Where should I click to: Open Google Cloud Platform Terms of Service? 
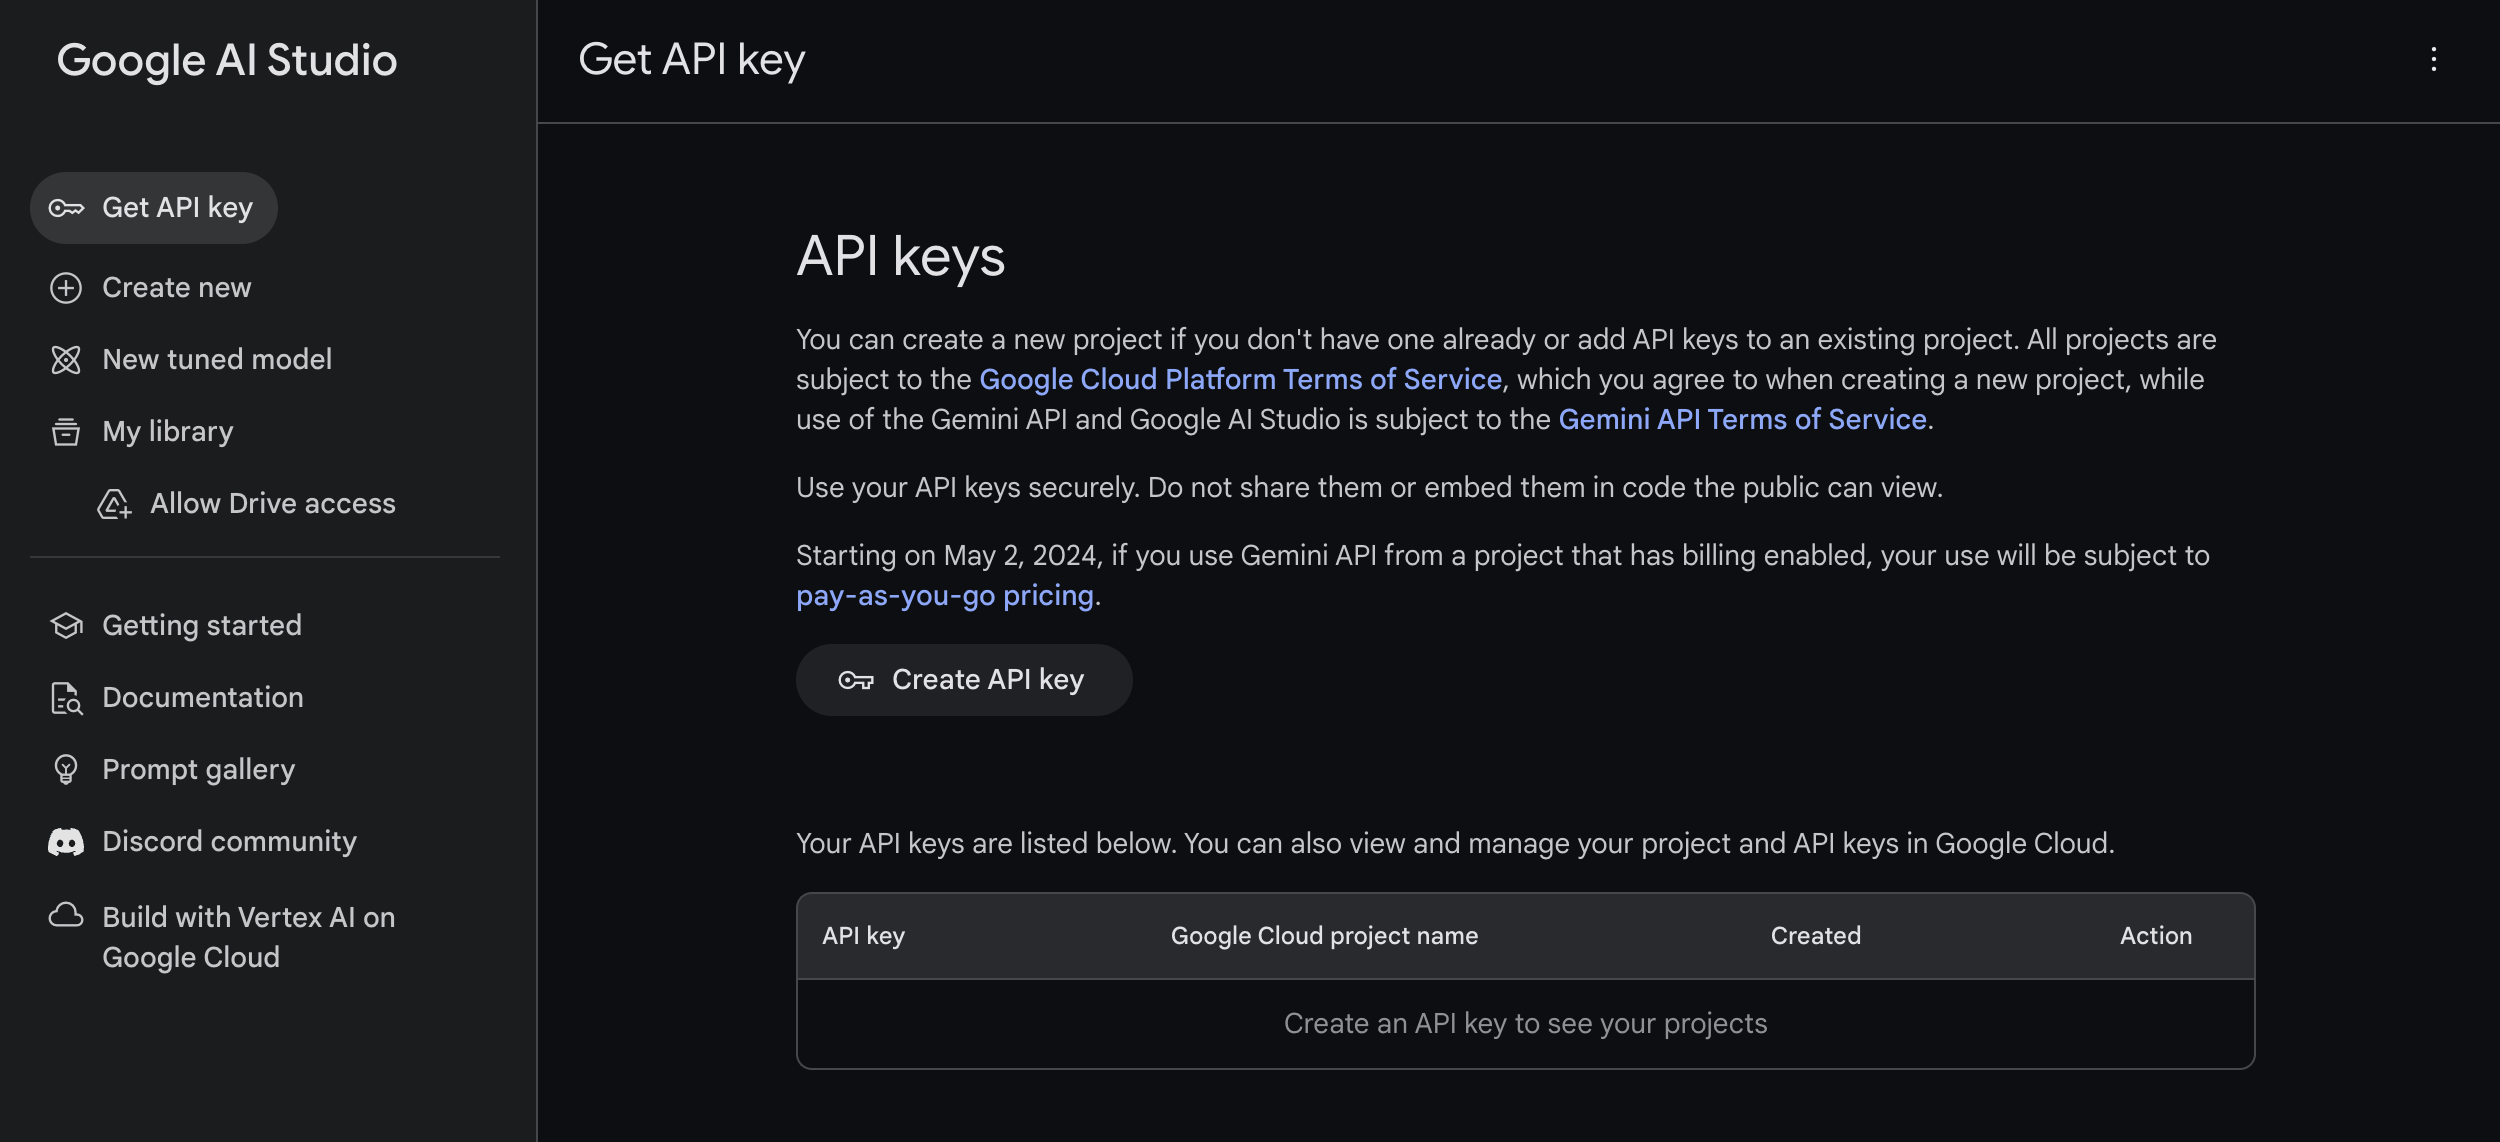(1240, 379)
